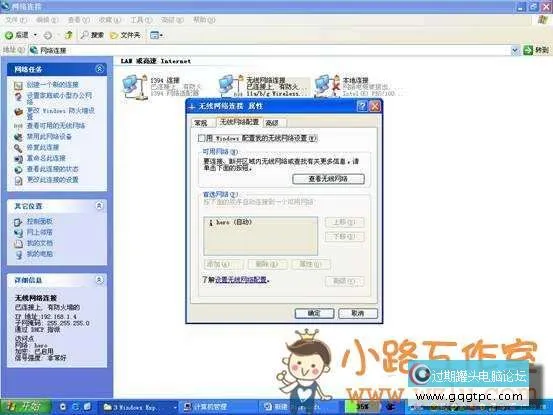The image size is (553, 415).
Task: Cancel dialog with 取消 button
Action: (x=358, y=313)
